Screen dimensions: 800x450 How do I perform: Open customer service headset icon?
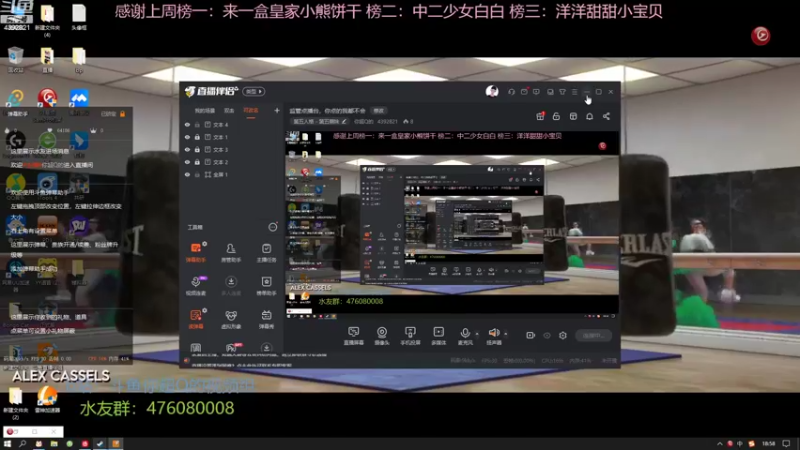[511, 92]
